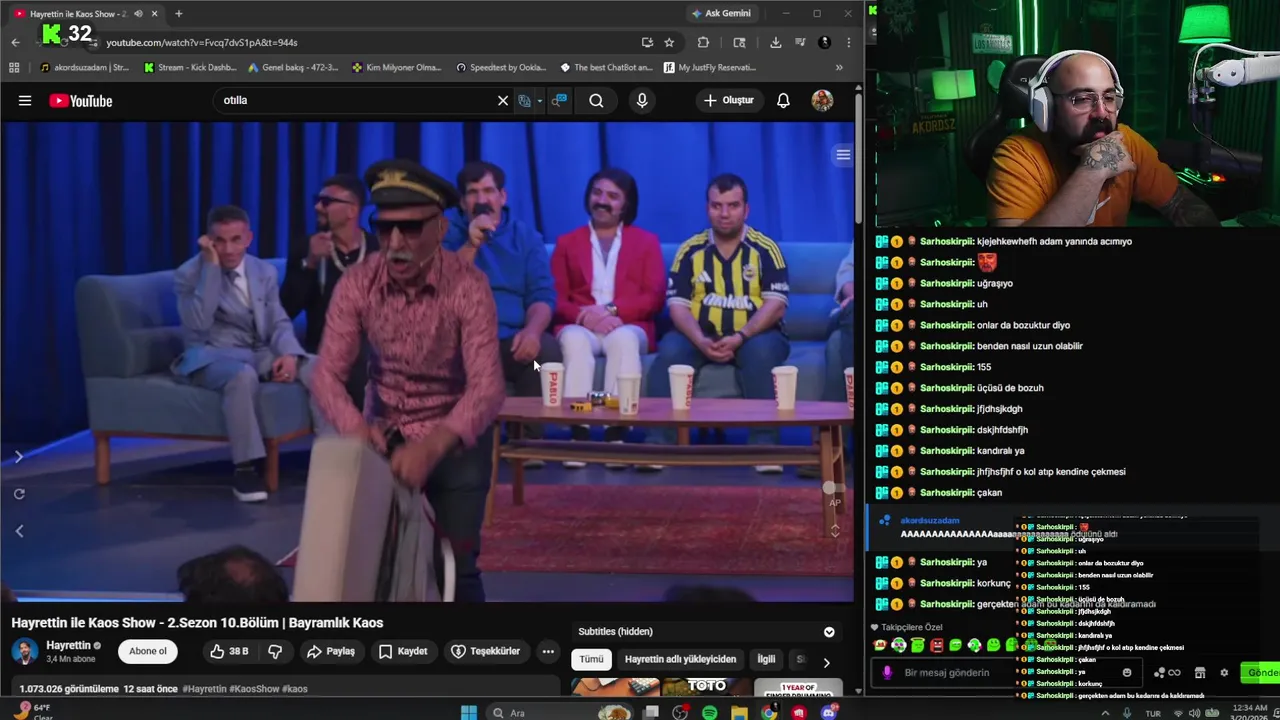This screenshot has height=720, width=1280.
Task: Click the Teşekkürler thanks button
Action: (485, 651)
